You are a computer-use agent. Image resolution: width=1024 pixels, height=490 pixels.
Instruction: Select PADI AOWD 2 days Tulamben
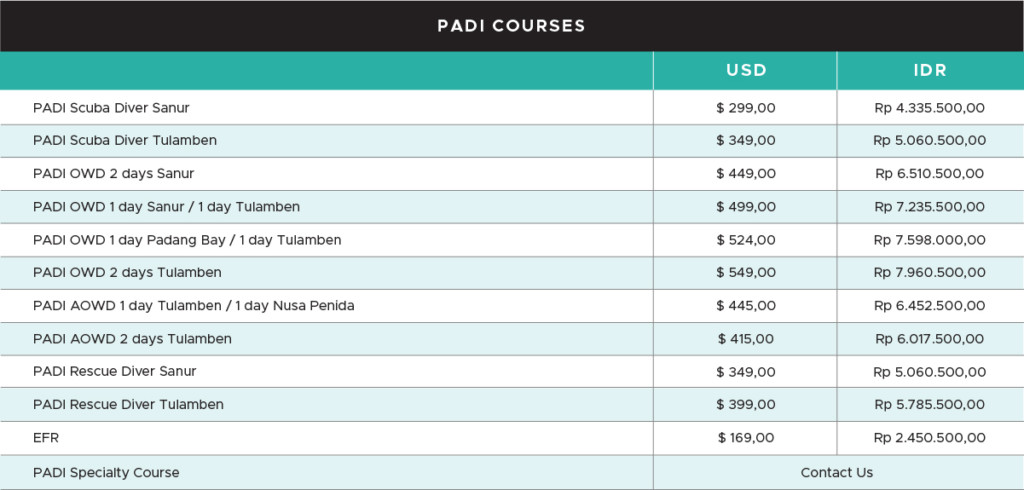(x=132, y=339)
